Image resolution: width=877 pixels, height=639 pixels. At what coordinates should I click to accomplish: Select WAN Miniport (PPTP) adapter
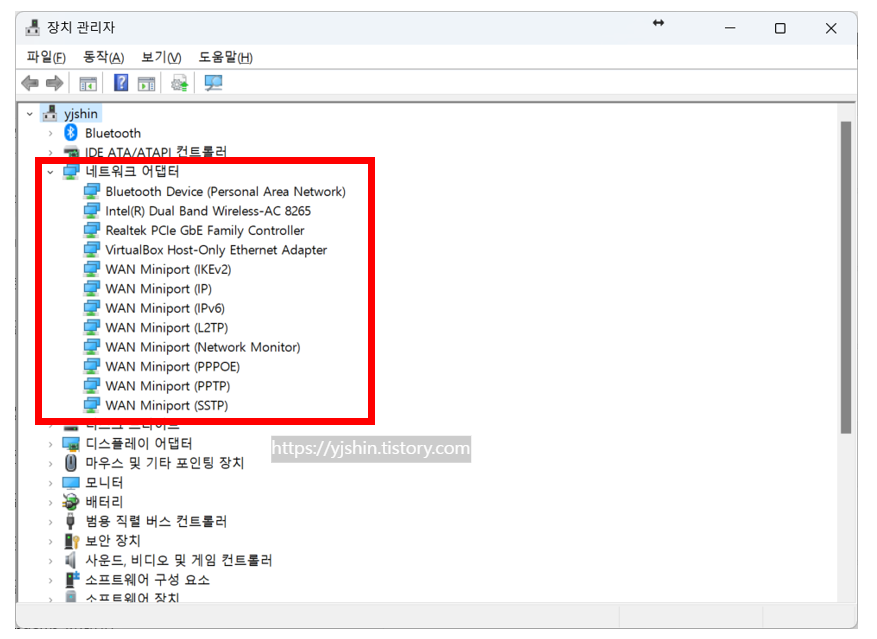point(168,386)
